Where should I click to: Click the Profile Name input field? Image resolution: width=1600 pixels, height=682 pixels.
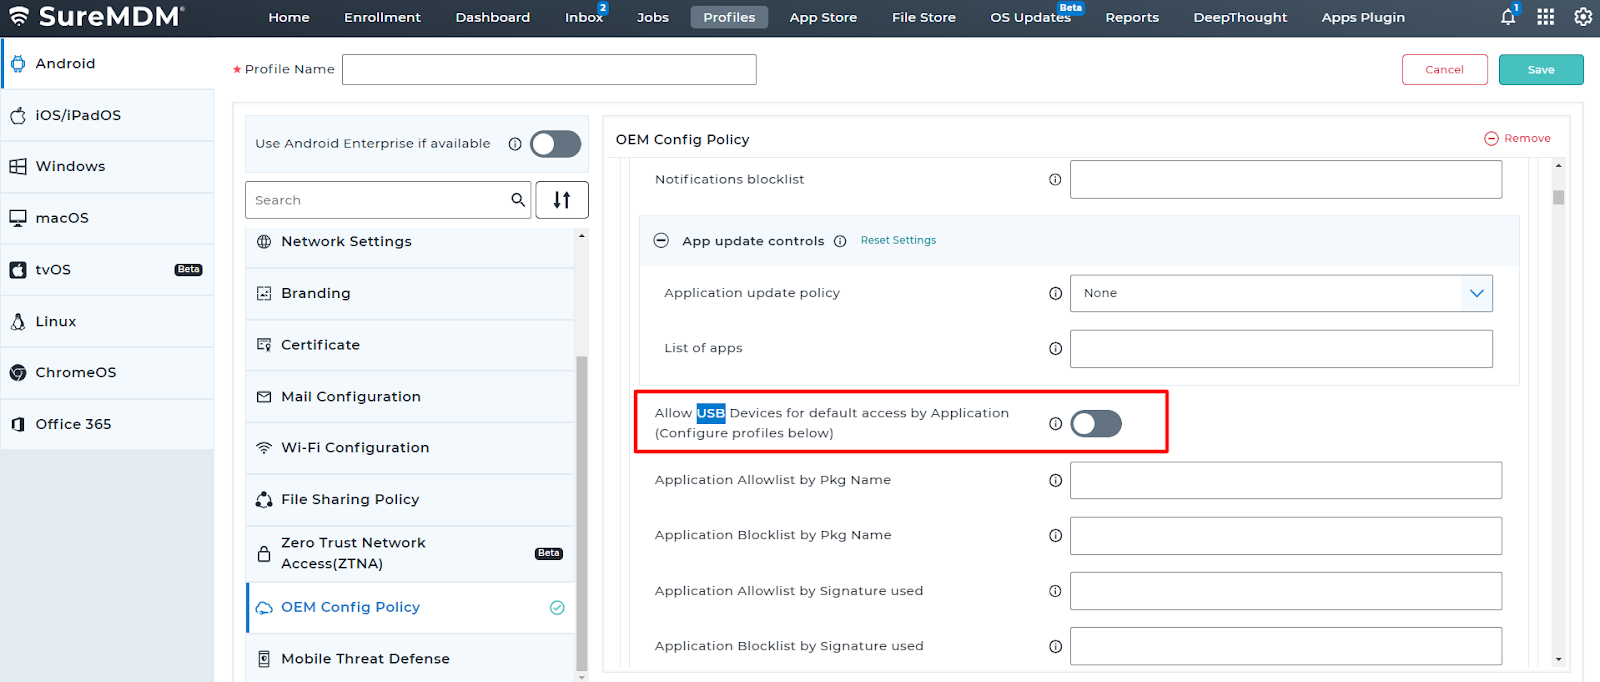coord(549,70)
